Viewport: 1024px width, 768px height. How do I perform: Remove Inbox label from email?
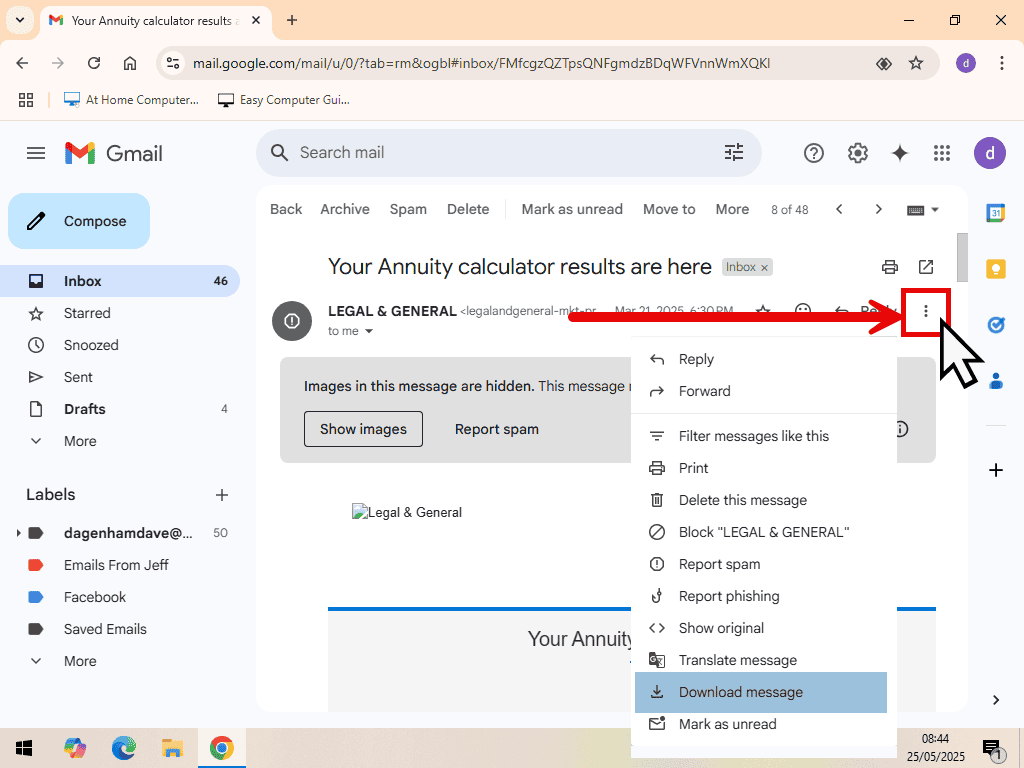(764, 268)
